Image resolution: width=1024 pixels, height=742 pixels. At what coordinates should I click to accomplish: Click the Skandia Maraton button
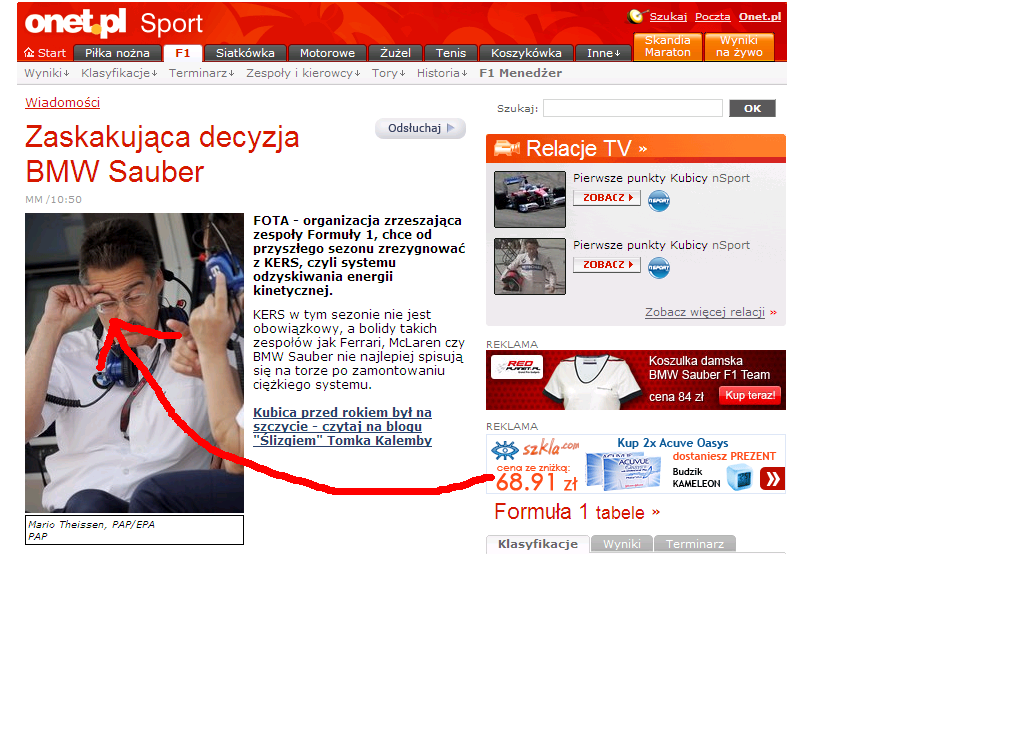(x=667, y=46)
